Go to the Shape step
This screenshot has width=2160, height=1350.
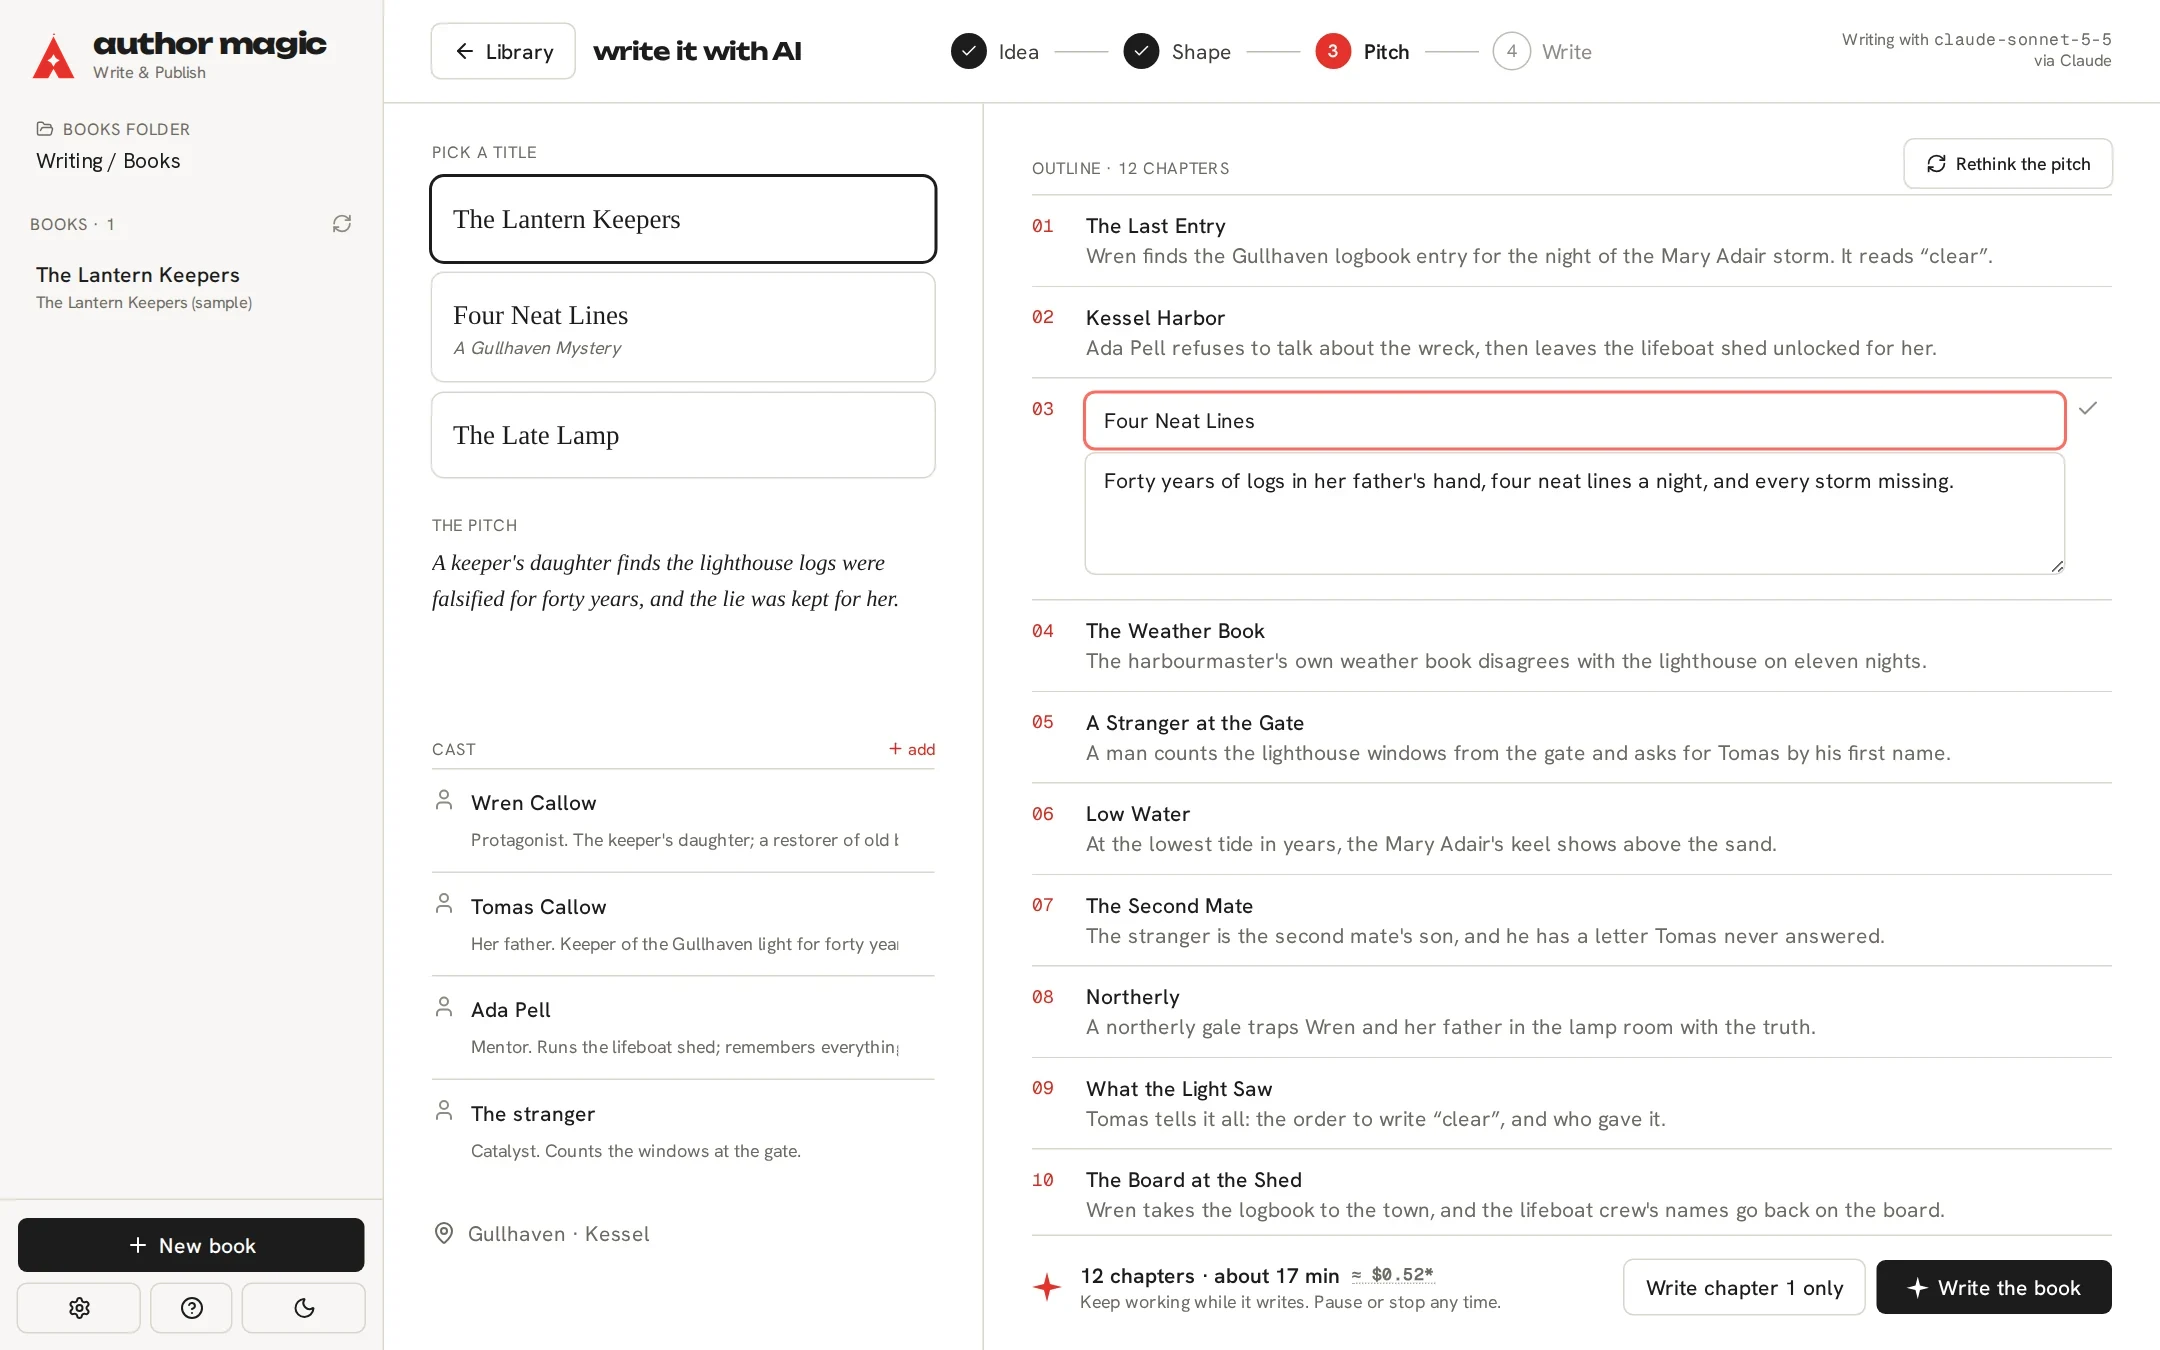(x=1177, y=52)
